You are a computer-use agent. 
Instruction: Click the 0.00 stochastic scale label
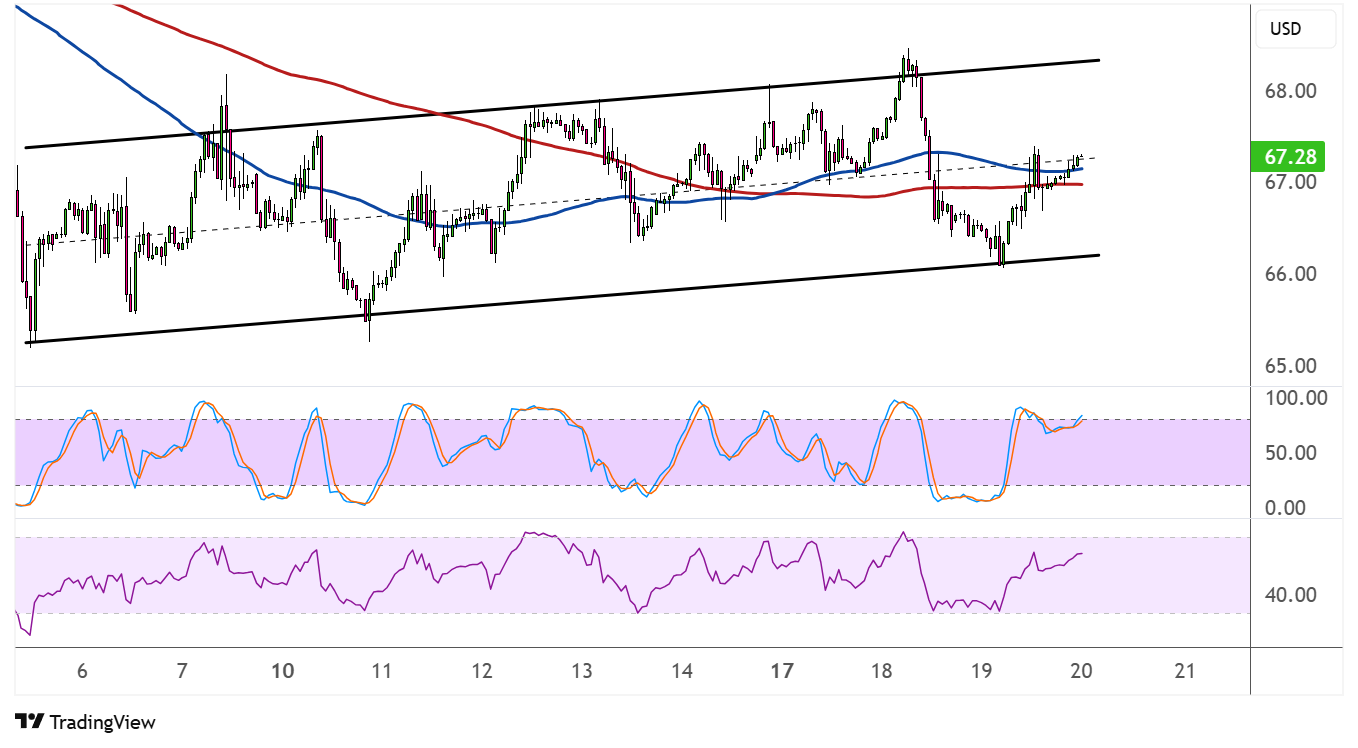pyautogui.click(x=1286, y=507)
